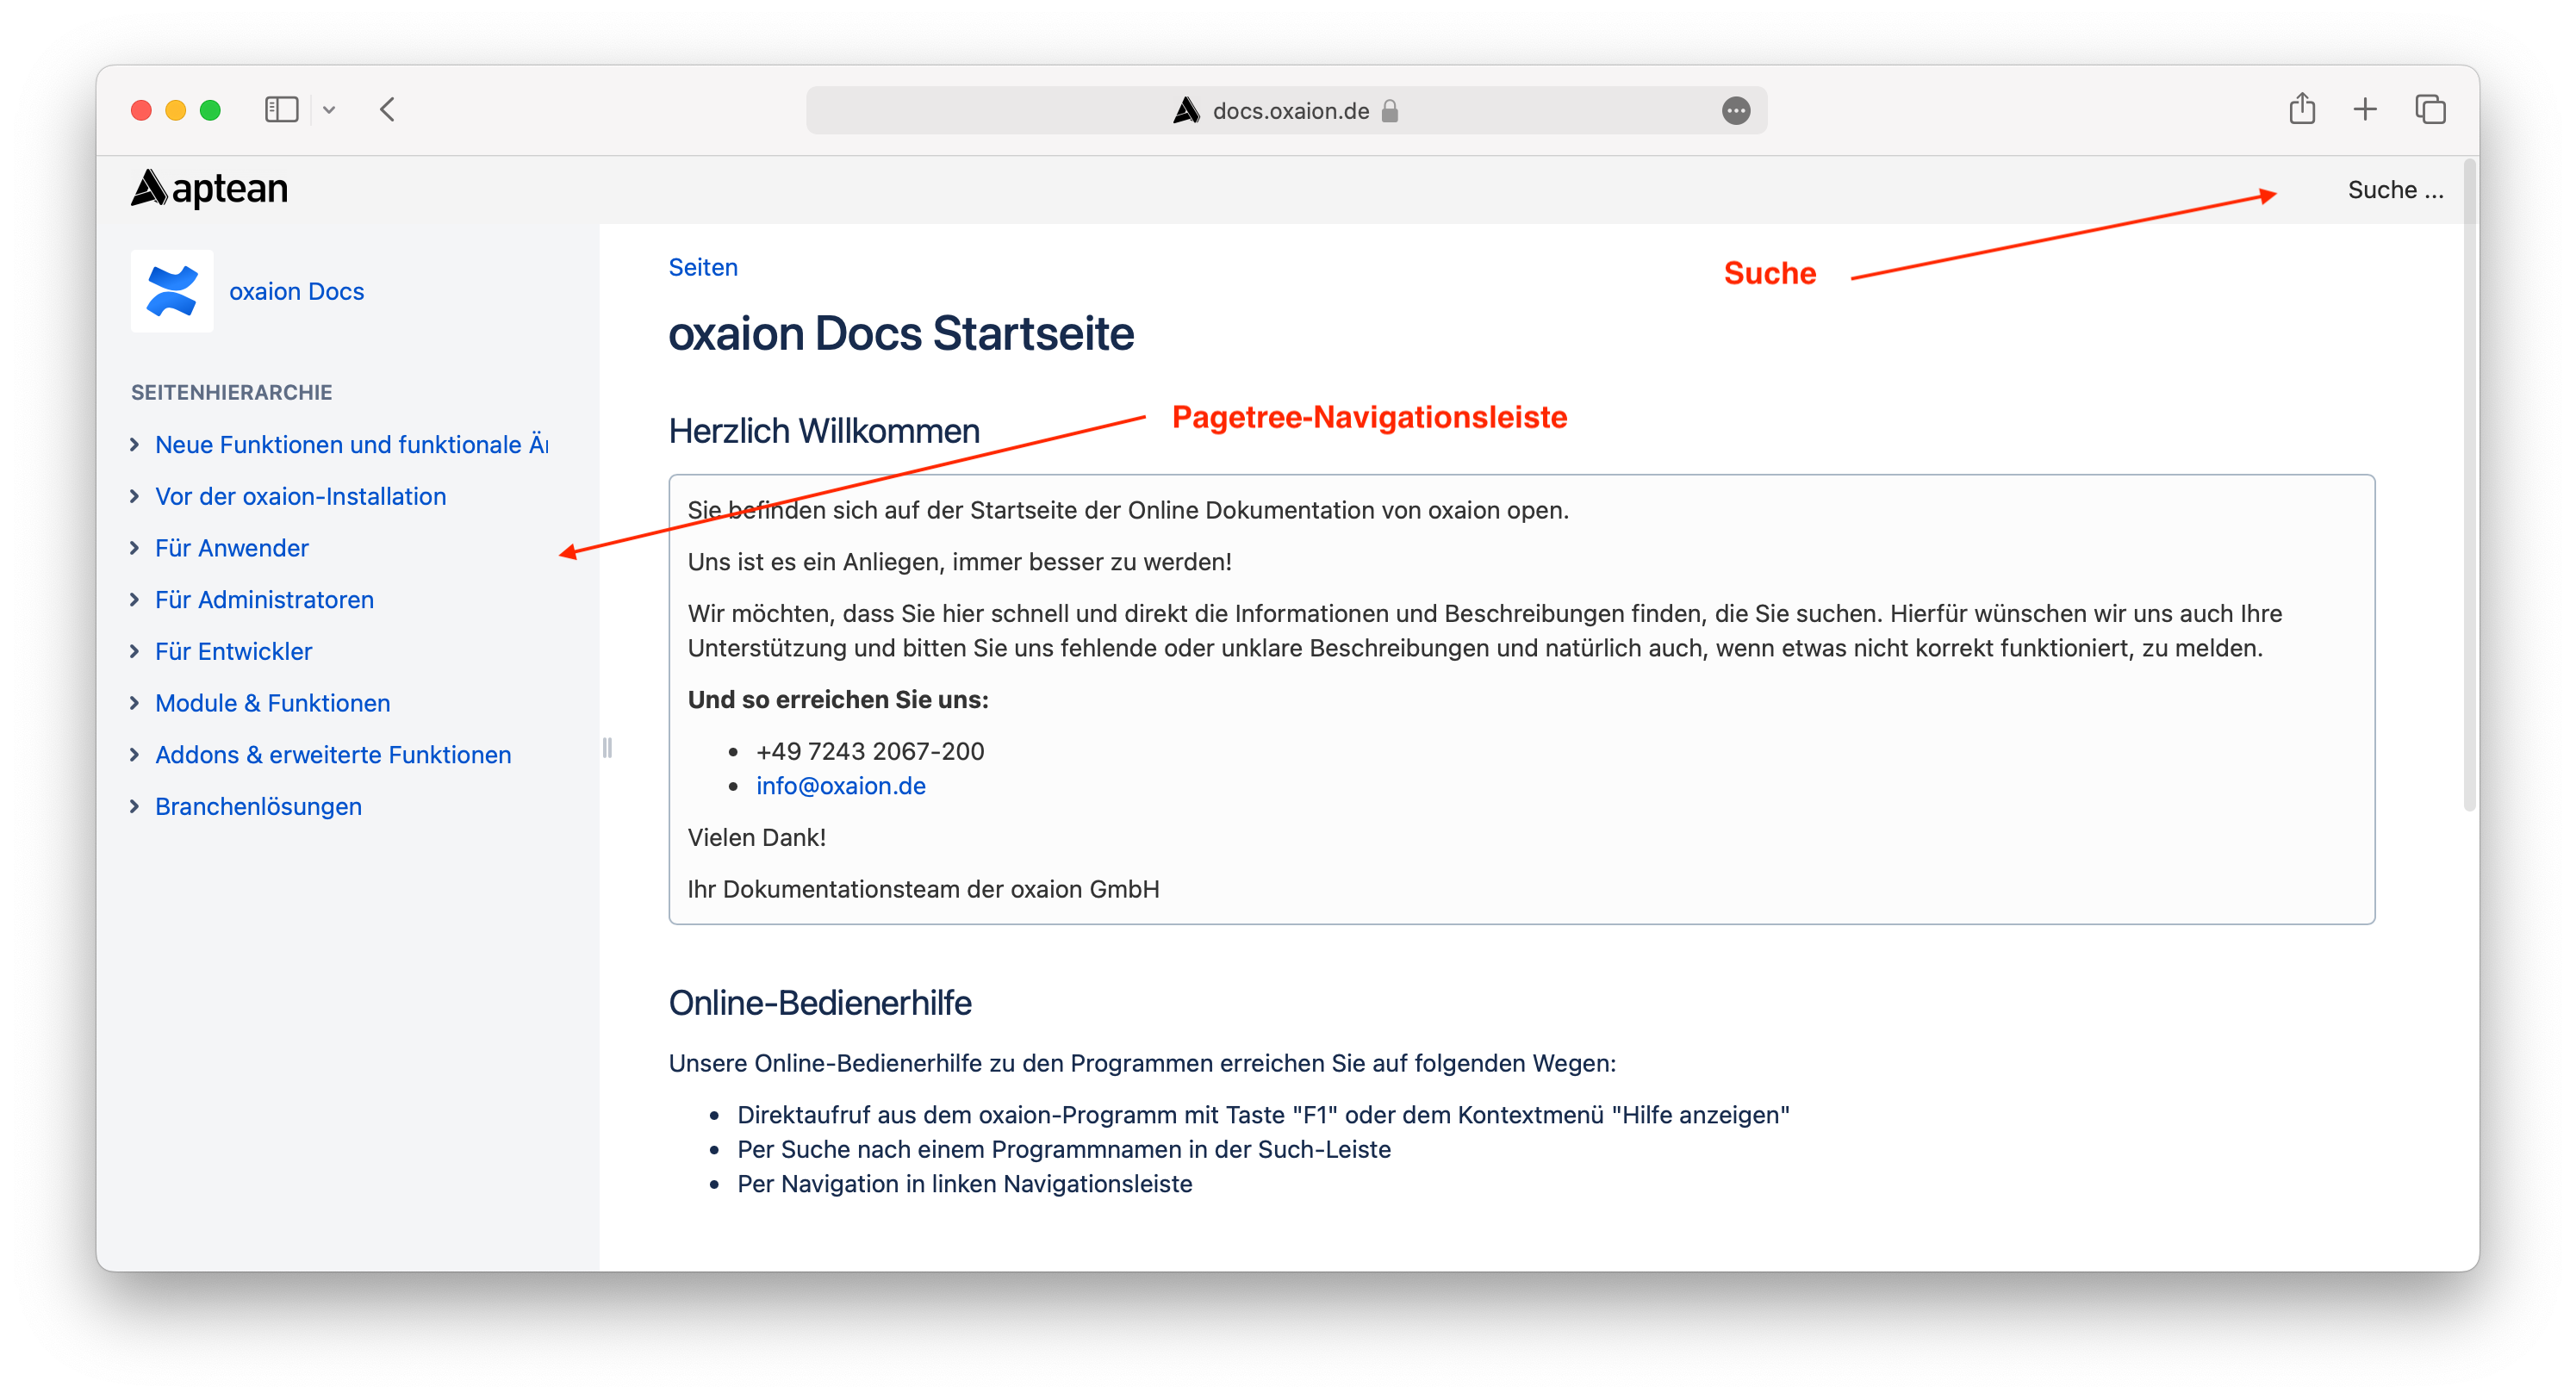Click the Online-Bedienerhilfe heading

click(x=819, y=1003)
